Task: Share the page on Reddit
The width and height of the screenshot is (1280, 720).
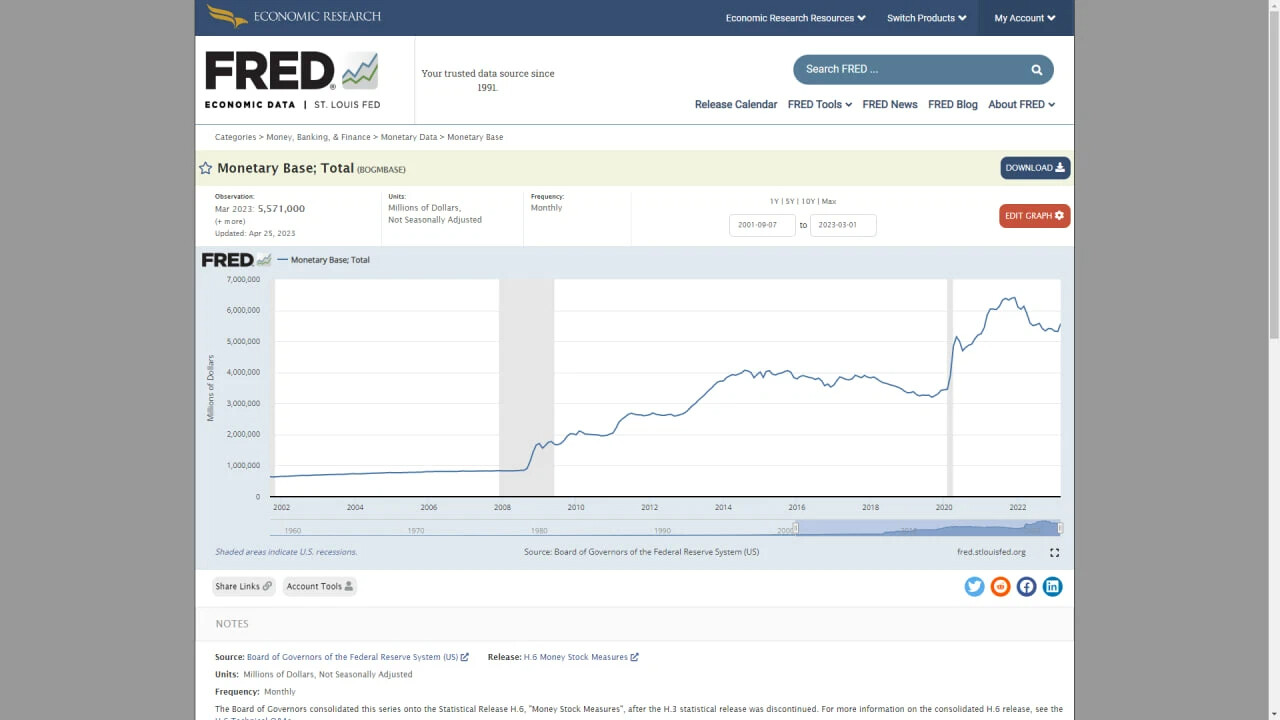Action: click(1000, 587)
